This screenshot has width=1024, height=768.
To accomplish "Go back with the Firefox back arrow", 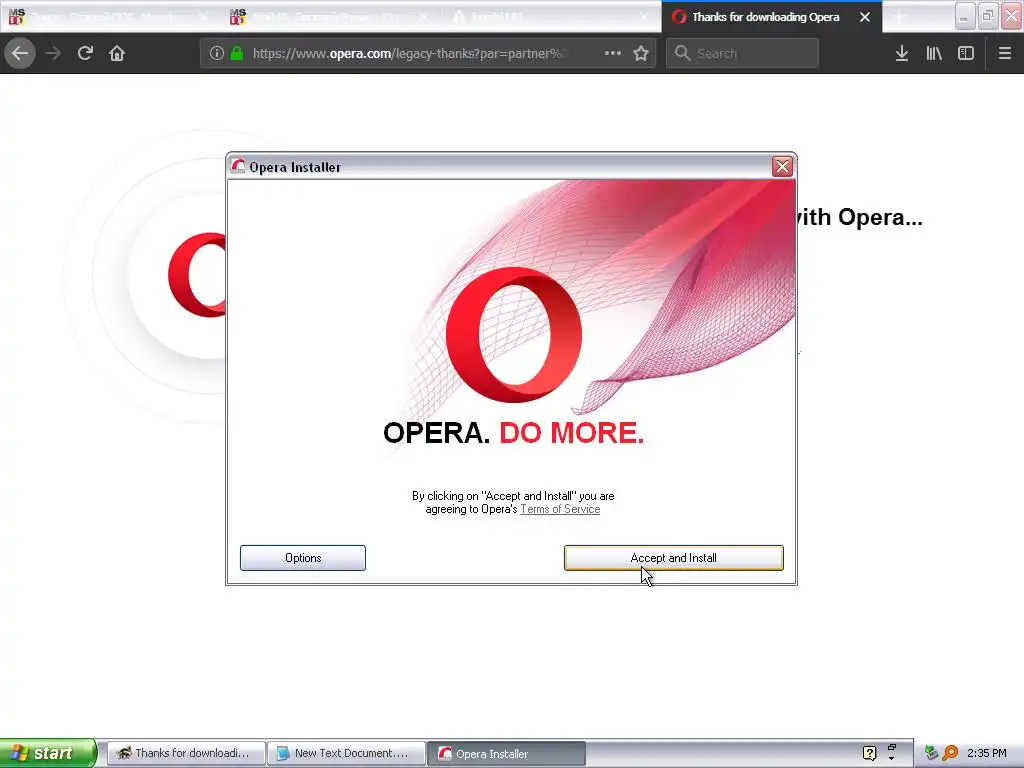I will (x=20, y=53).
